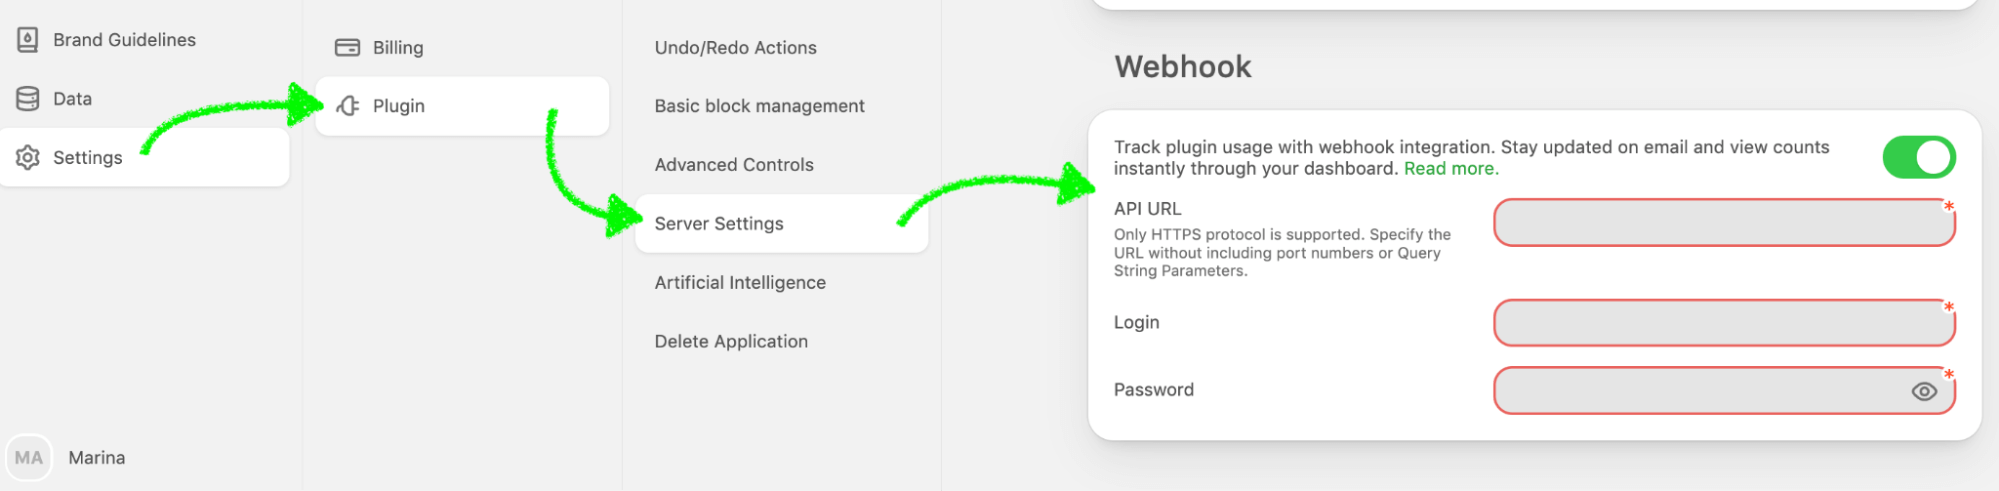The width and height of the screenshot is (1999, 491).
Task: Select Undo/Redo Actions option
Action: point(735,48)
